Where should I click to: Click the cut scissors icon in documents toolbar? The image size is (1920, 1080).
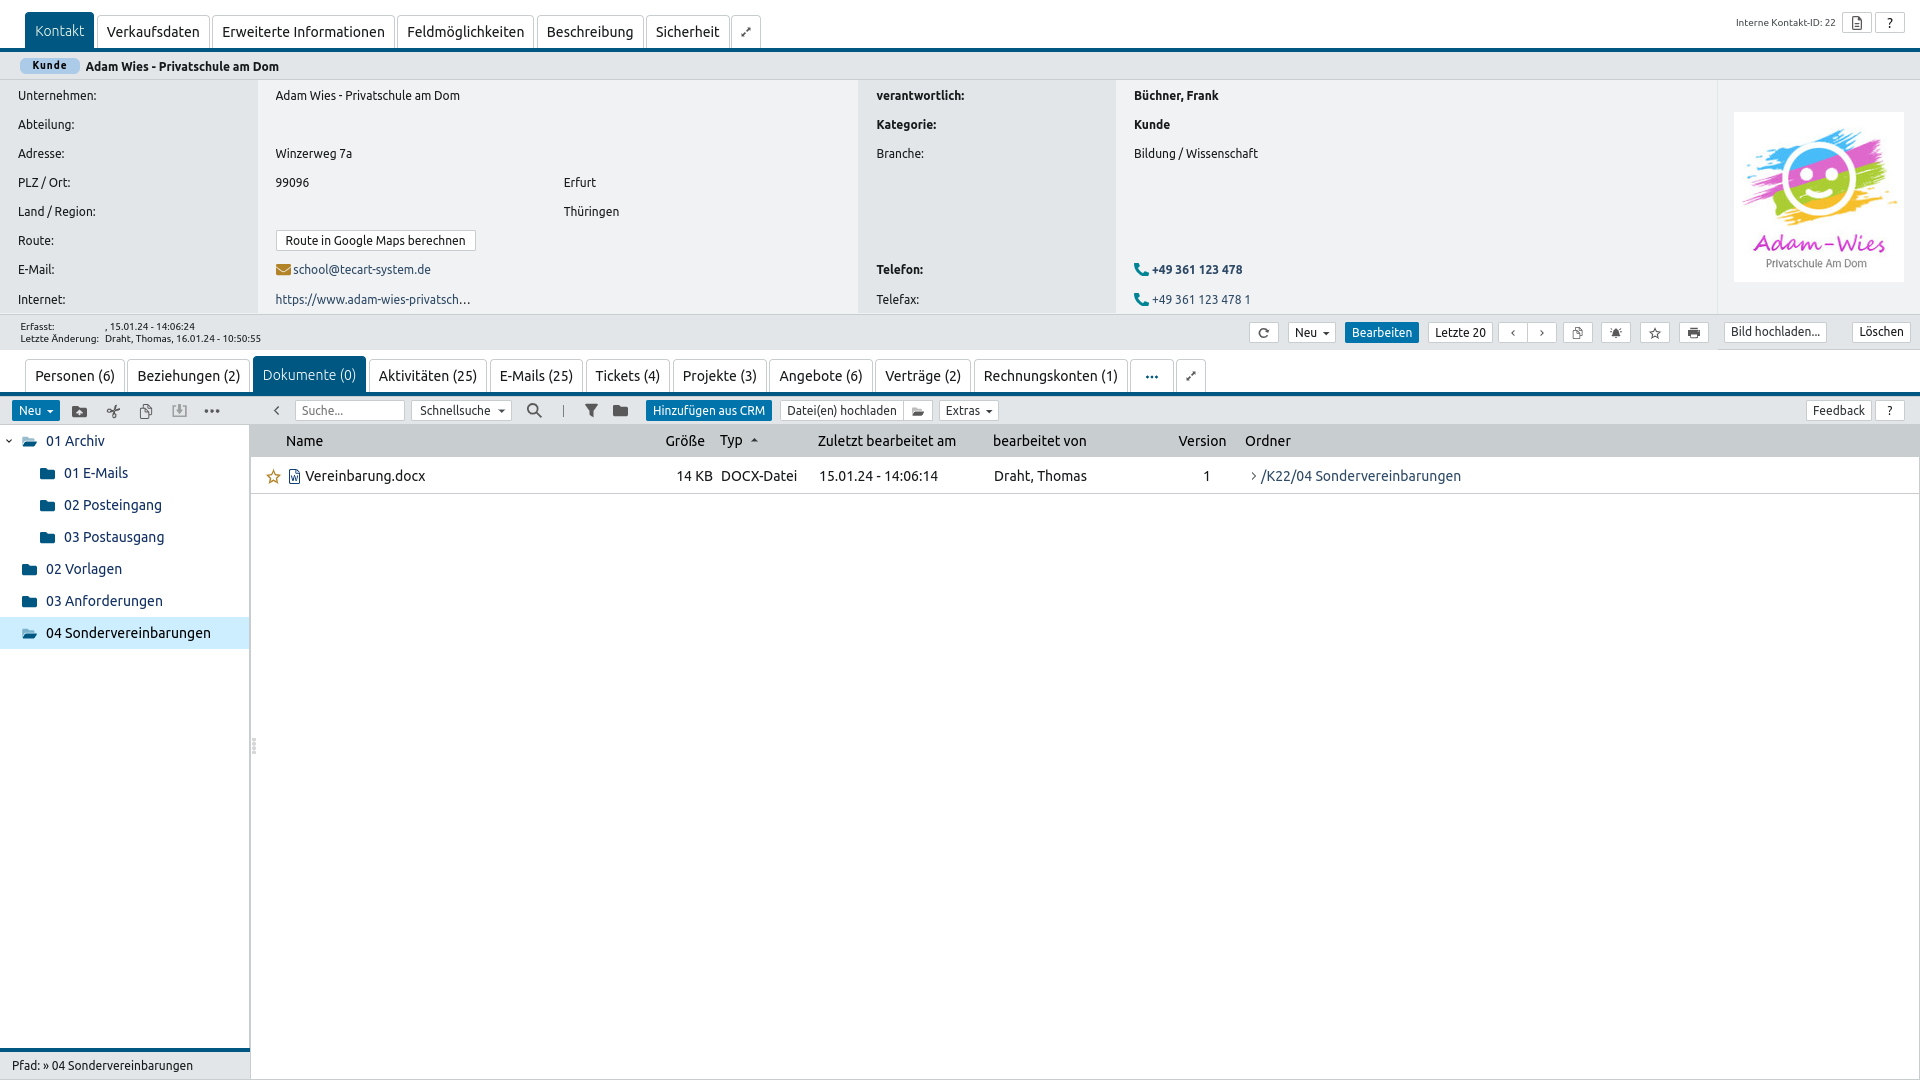coord(113,411)
